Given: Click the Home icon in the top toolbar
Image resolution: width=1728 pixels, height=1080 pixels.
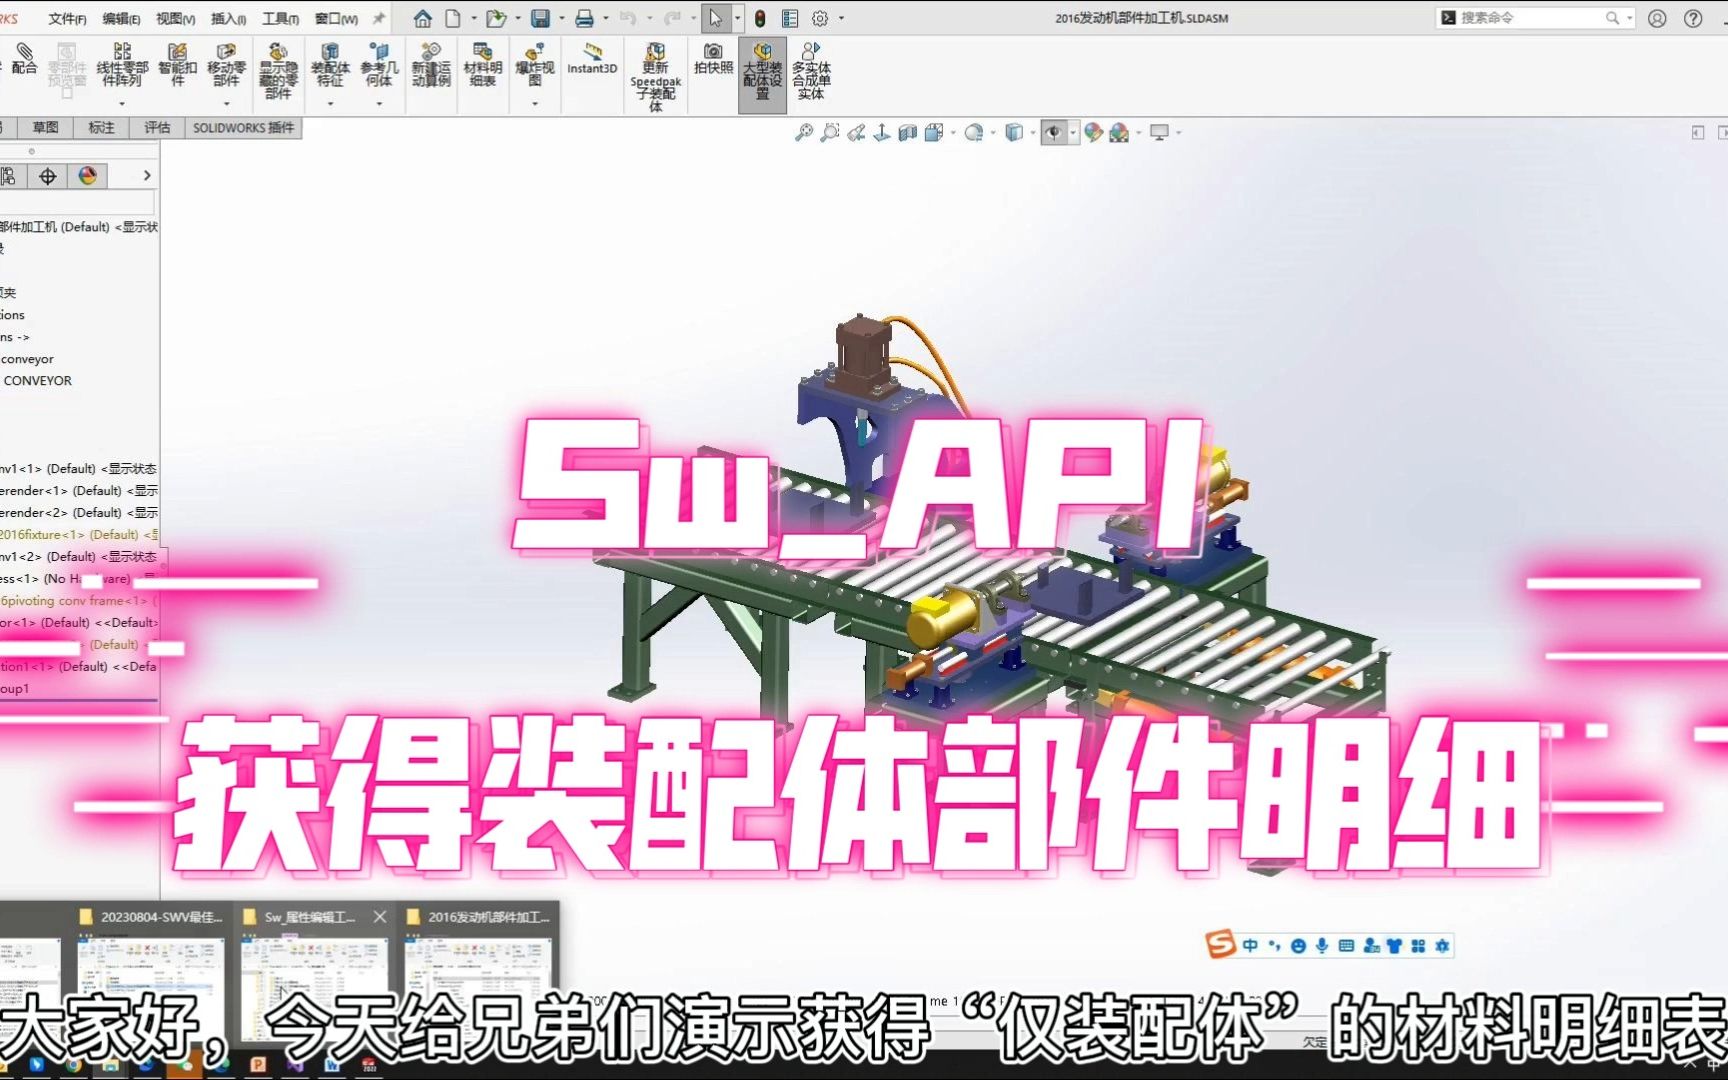Looking at the screenshot, I should 423,18.
